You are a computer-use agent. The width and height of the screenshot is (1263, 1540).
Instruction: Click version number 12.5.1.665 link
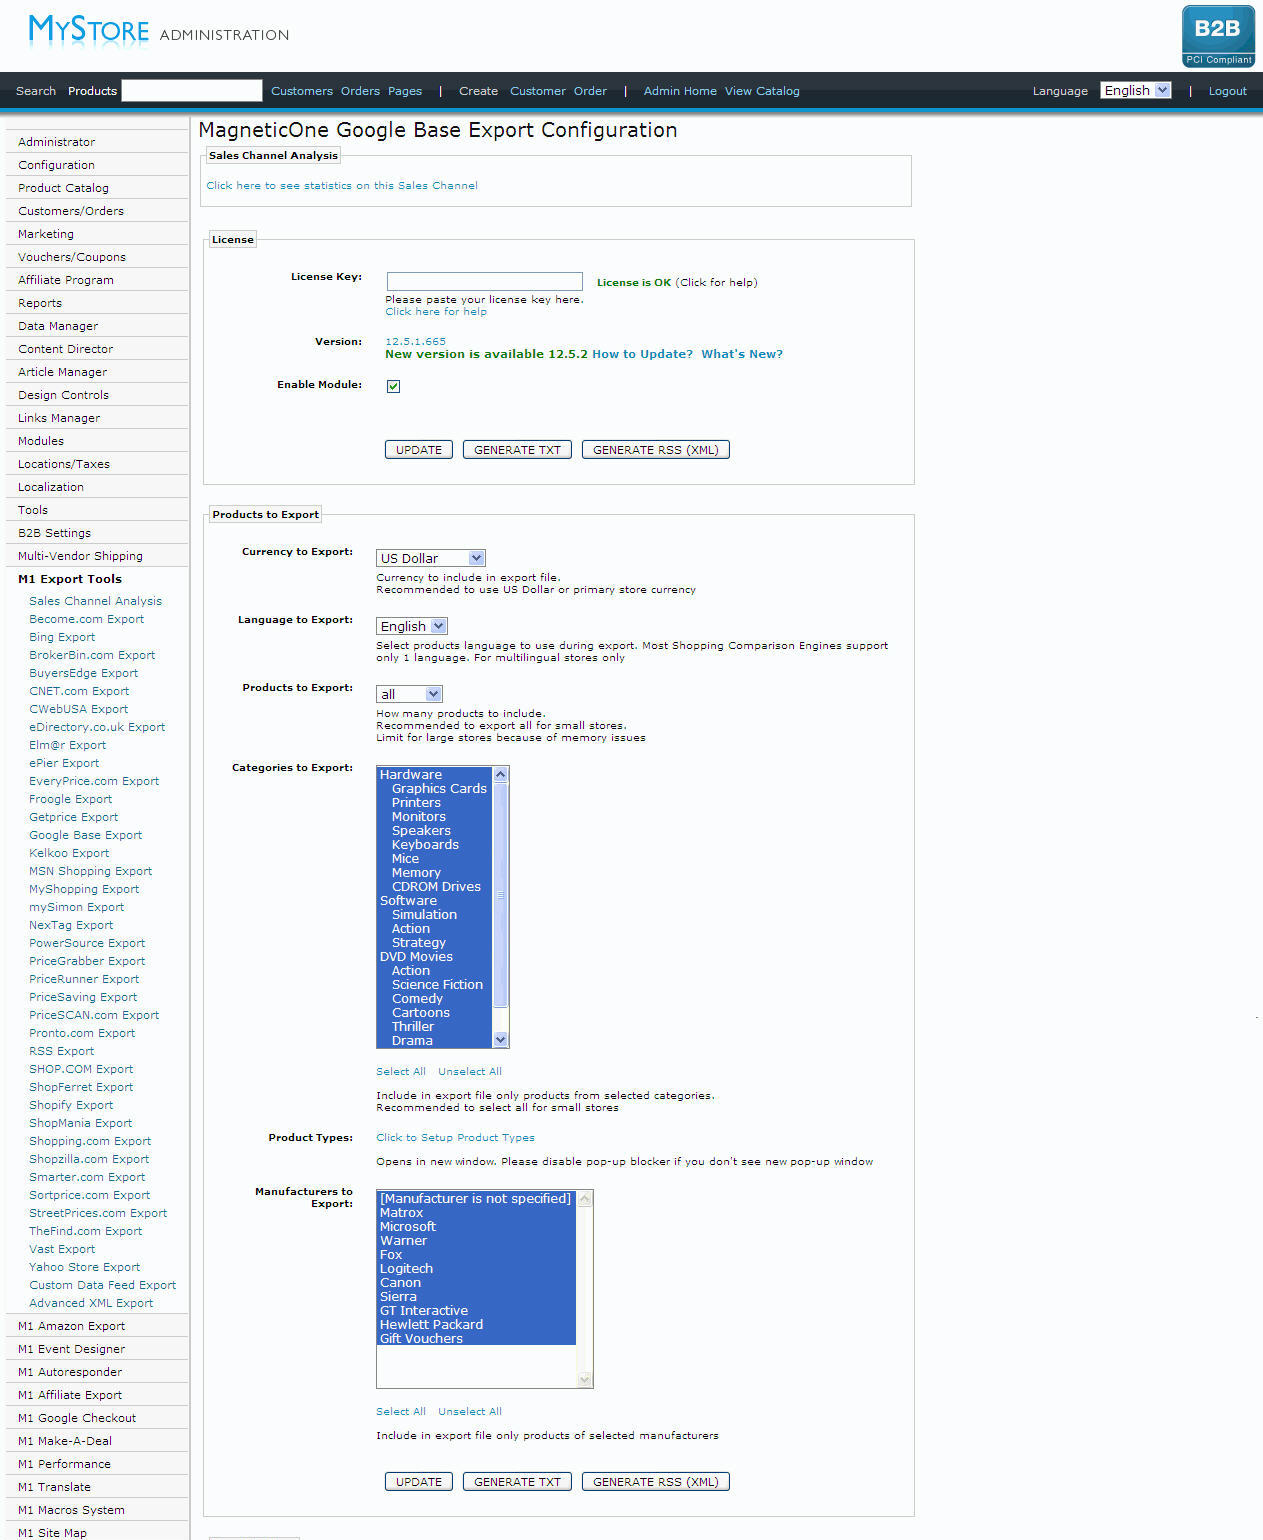416,341
